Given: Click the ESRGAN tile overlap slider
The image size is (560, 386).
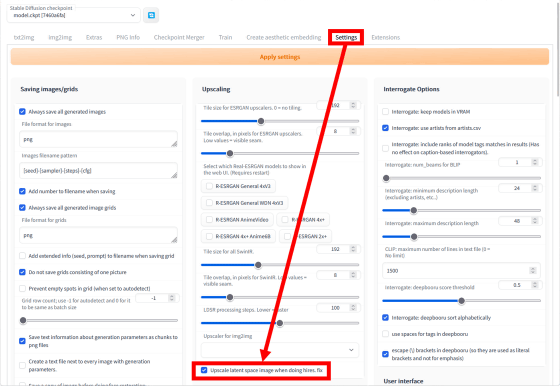Looking at the screenshot, I should click(x=280, y=153).
